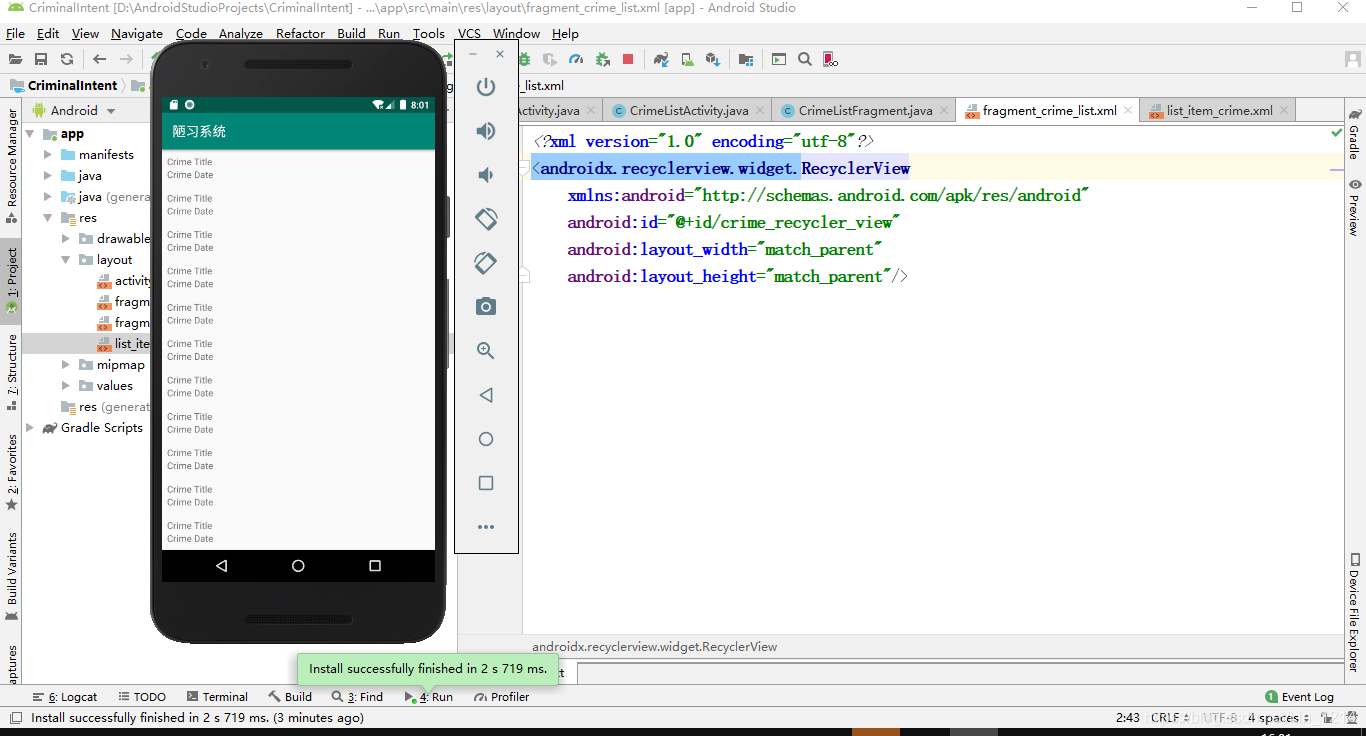Image resolution: width=1366 pixels, height=736 pixels.
Task: Toggle the Favorites tool window button
Action: tap(12, 472)
